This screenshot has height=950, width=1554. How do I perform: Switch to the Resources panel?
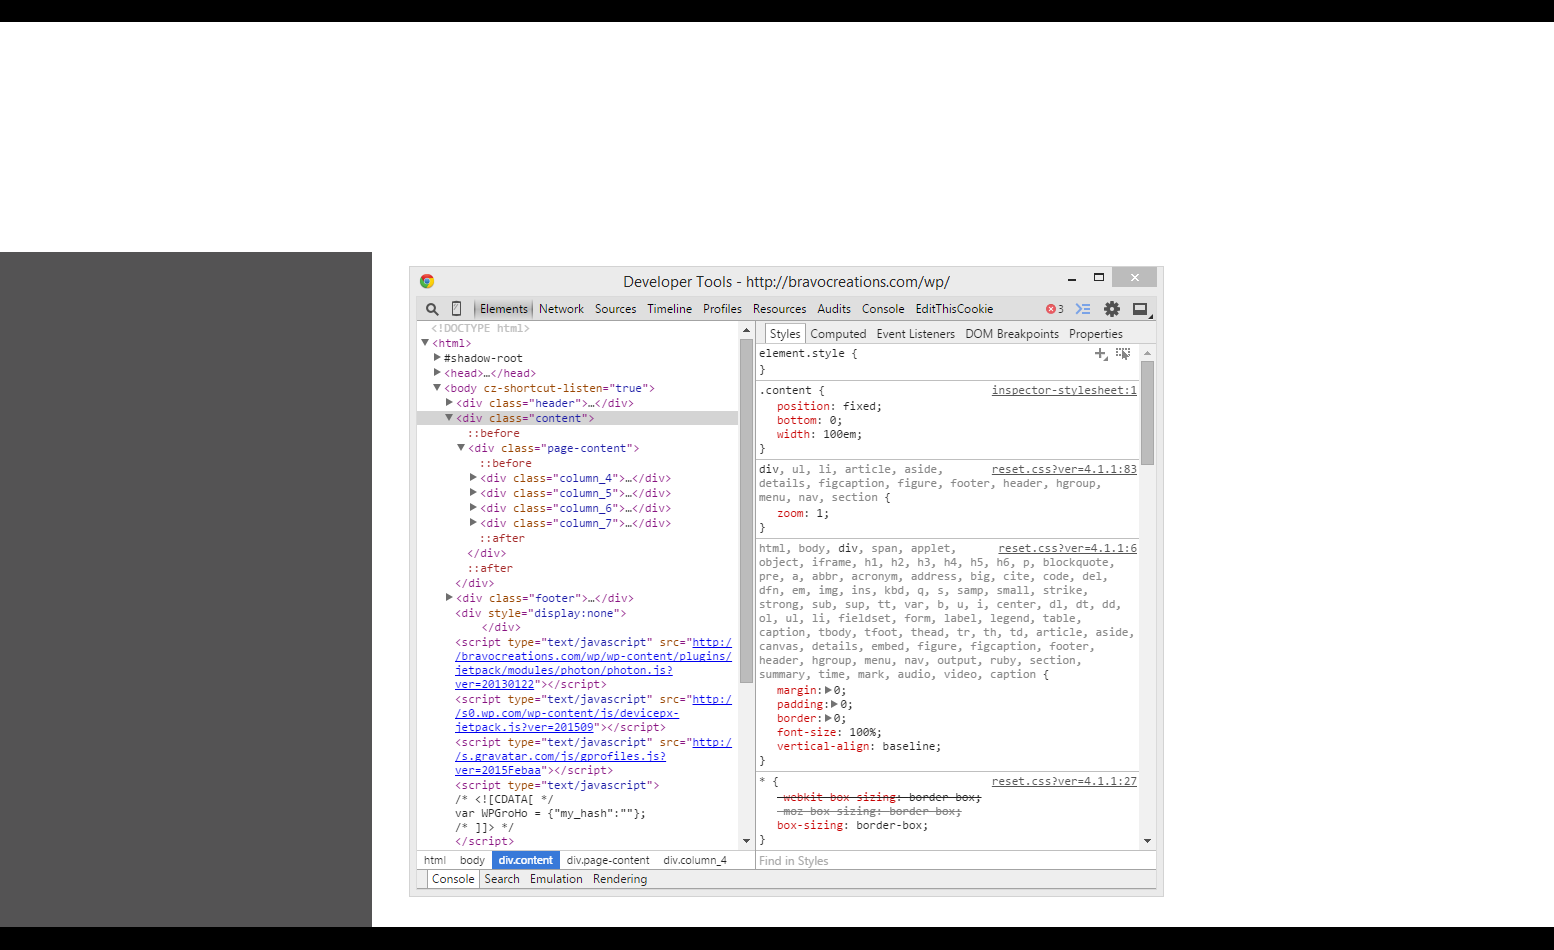[x=779, y=309]
